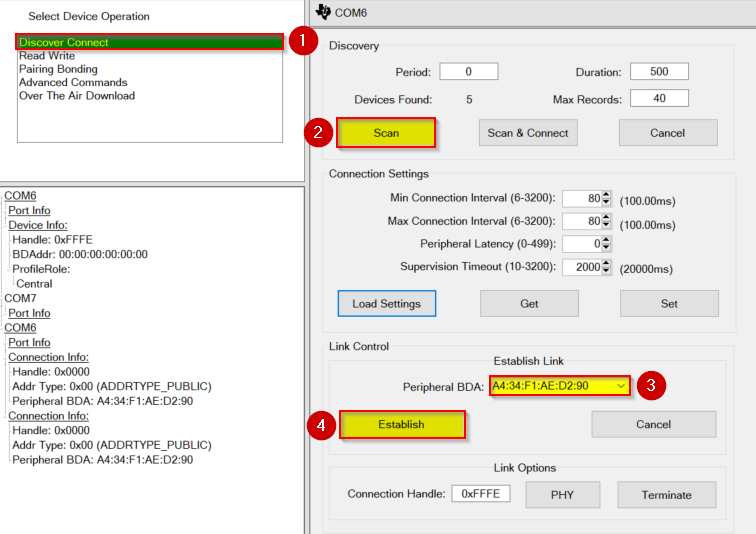756x534 pixels.
Task: Select Over The Air Download
Action: click(76, 96)
